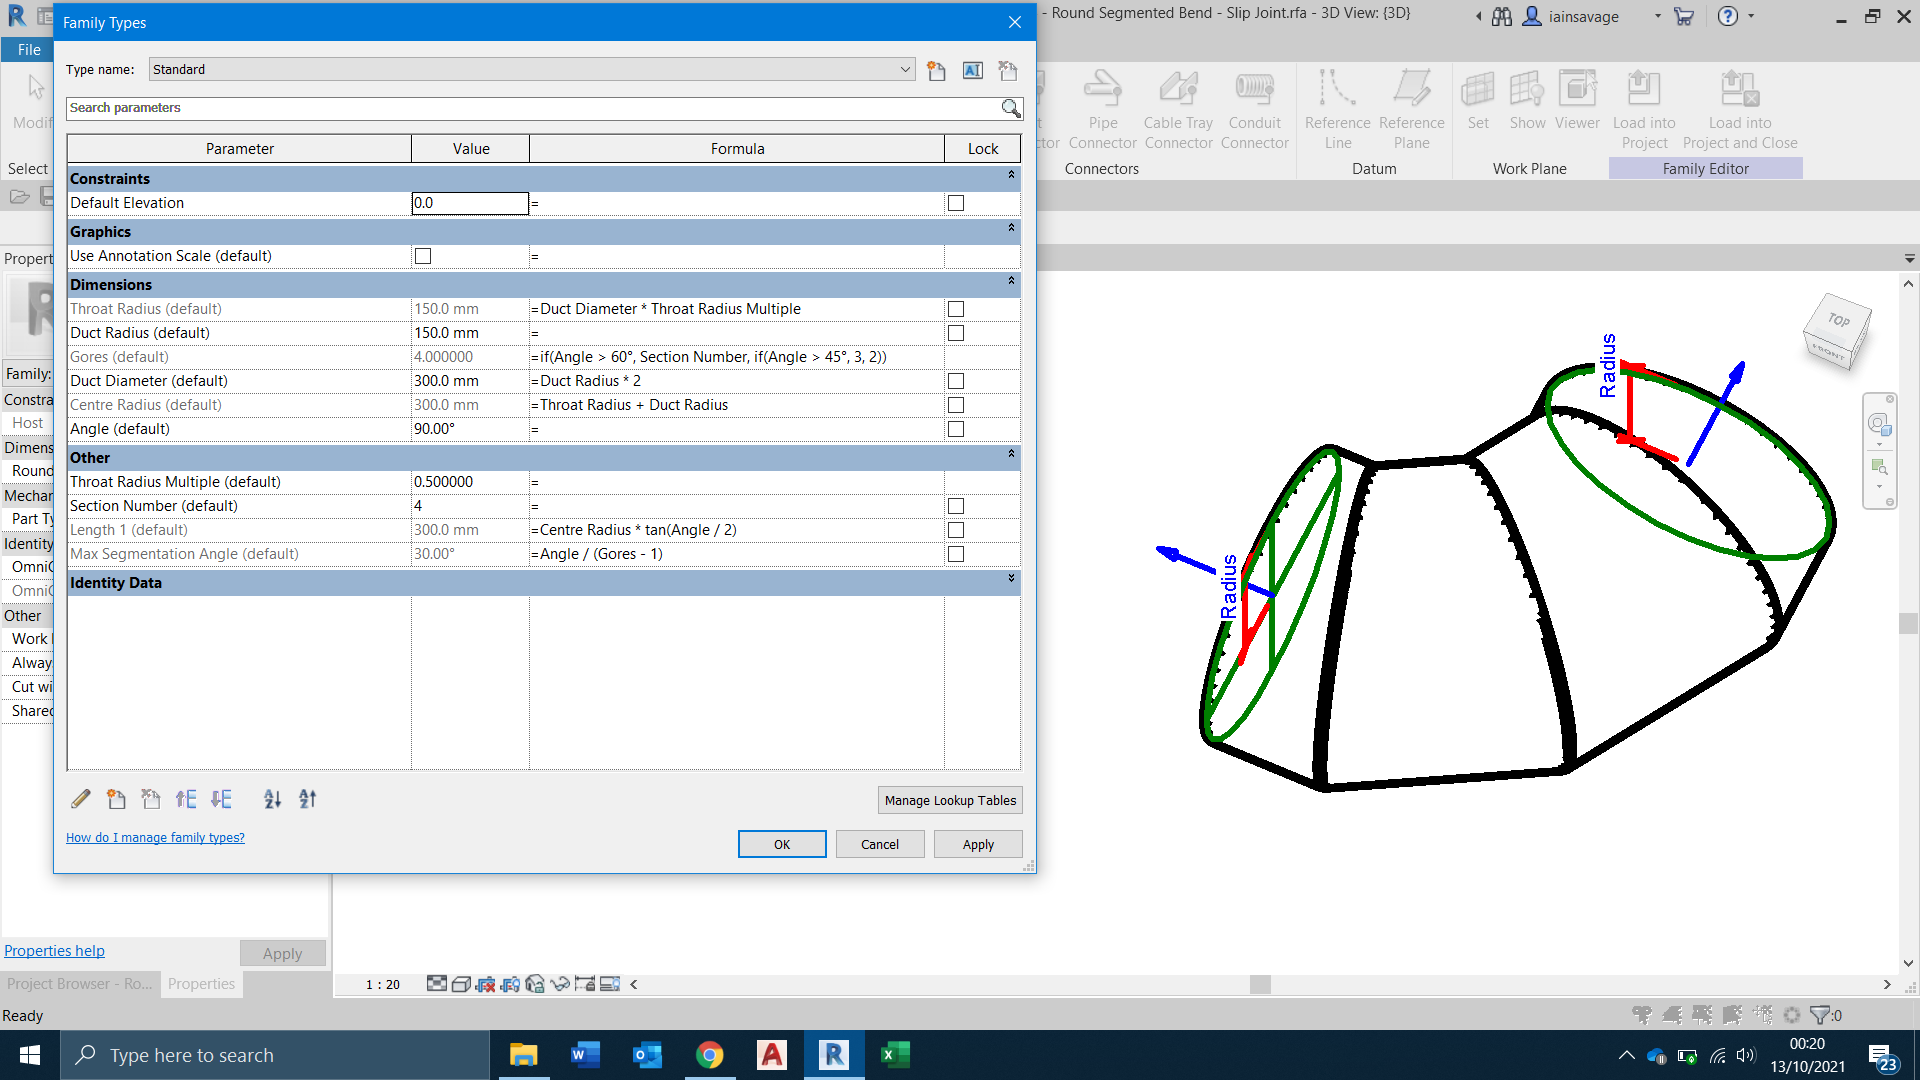
Task: Toggle the Default Elevation lock checkbox
Action: click(x=956, y=203)
